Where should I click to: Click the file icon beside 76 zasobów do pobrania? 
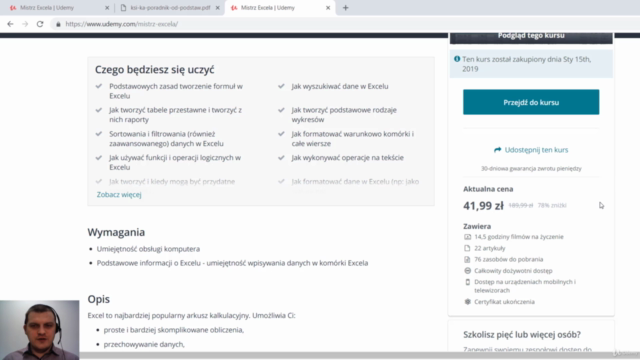[x=467, y=259]
